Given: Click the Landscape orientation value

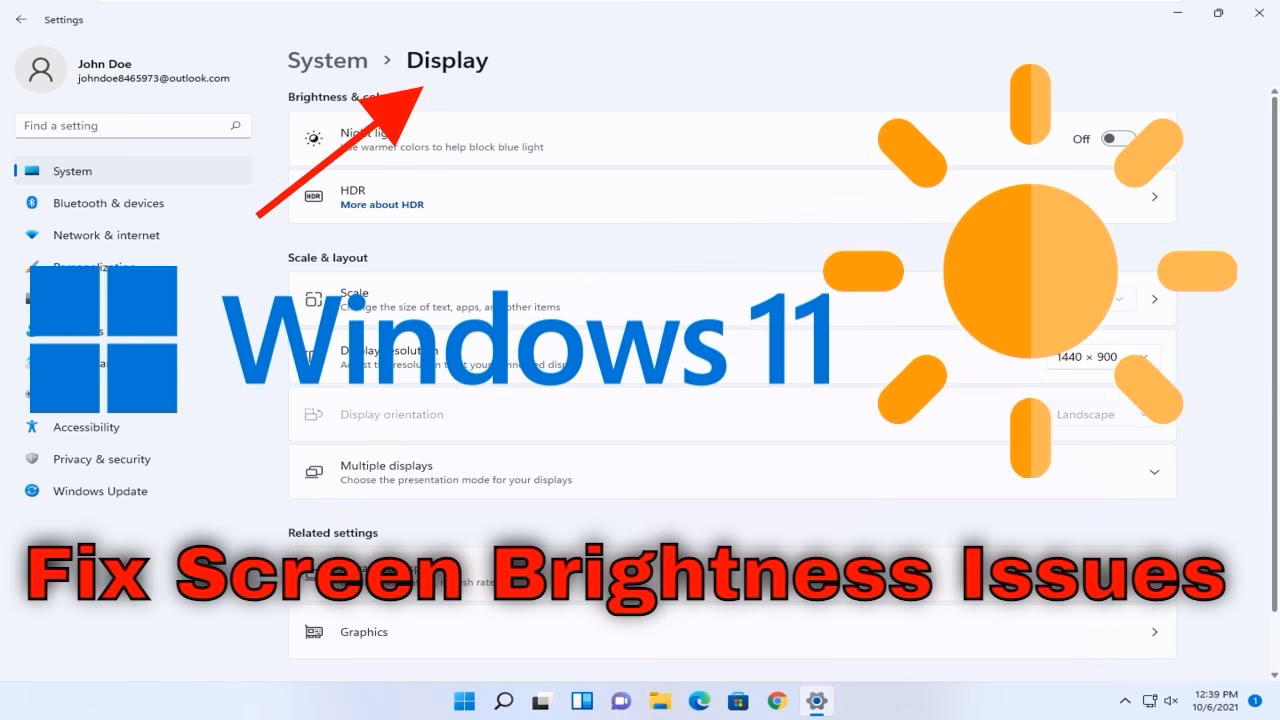Looking at the screenshot, I should click(x=1085, y=415).
